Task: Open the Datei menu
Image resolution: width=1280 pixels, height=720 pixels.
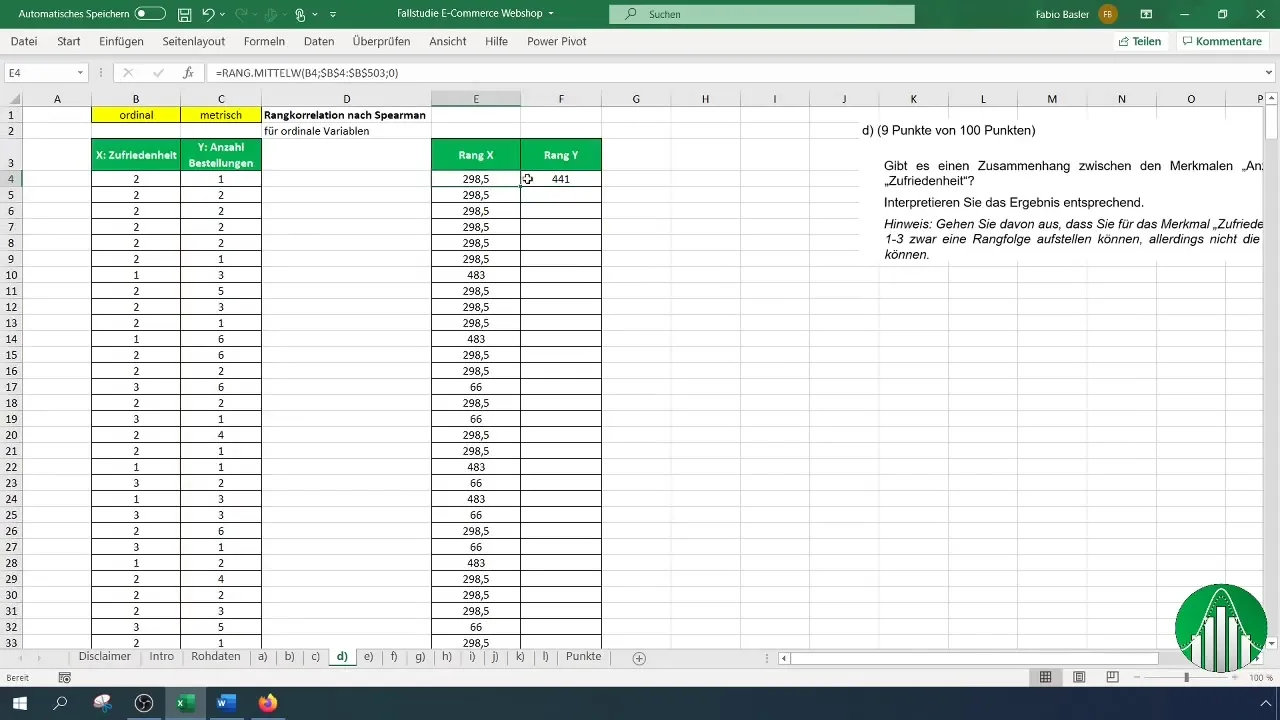Action: pyautogui.click(x=24, y=41)
